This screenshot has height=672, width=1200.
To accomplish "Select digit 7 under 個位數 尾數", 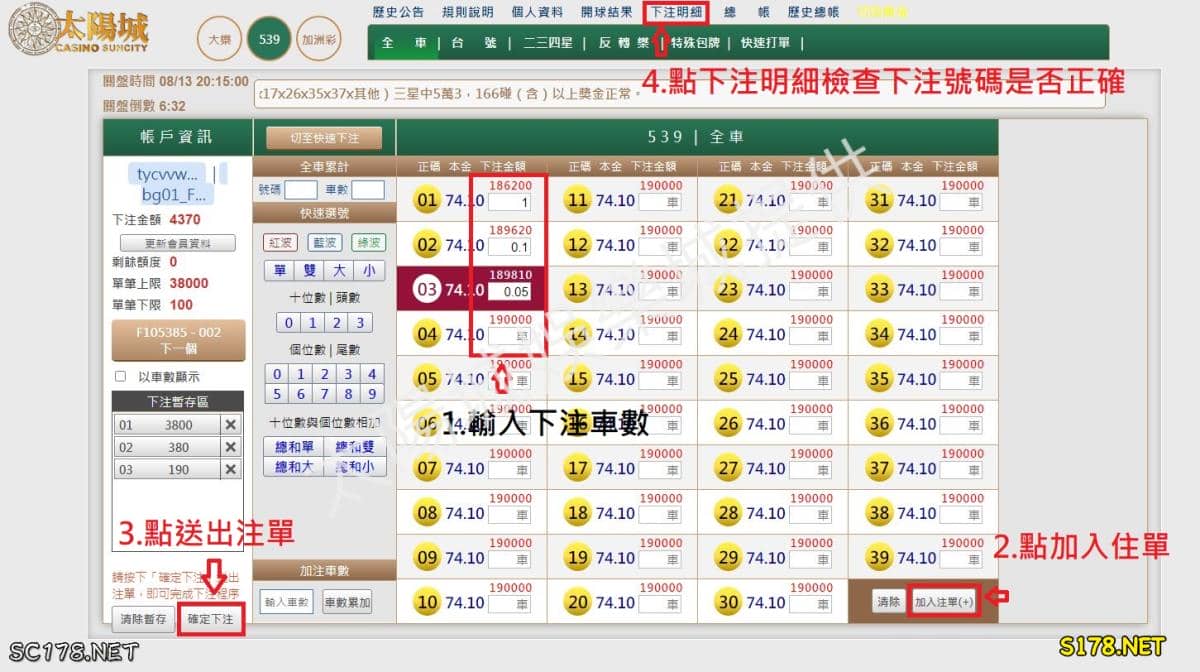I will click(x=324, y=394).
